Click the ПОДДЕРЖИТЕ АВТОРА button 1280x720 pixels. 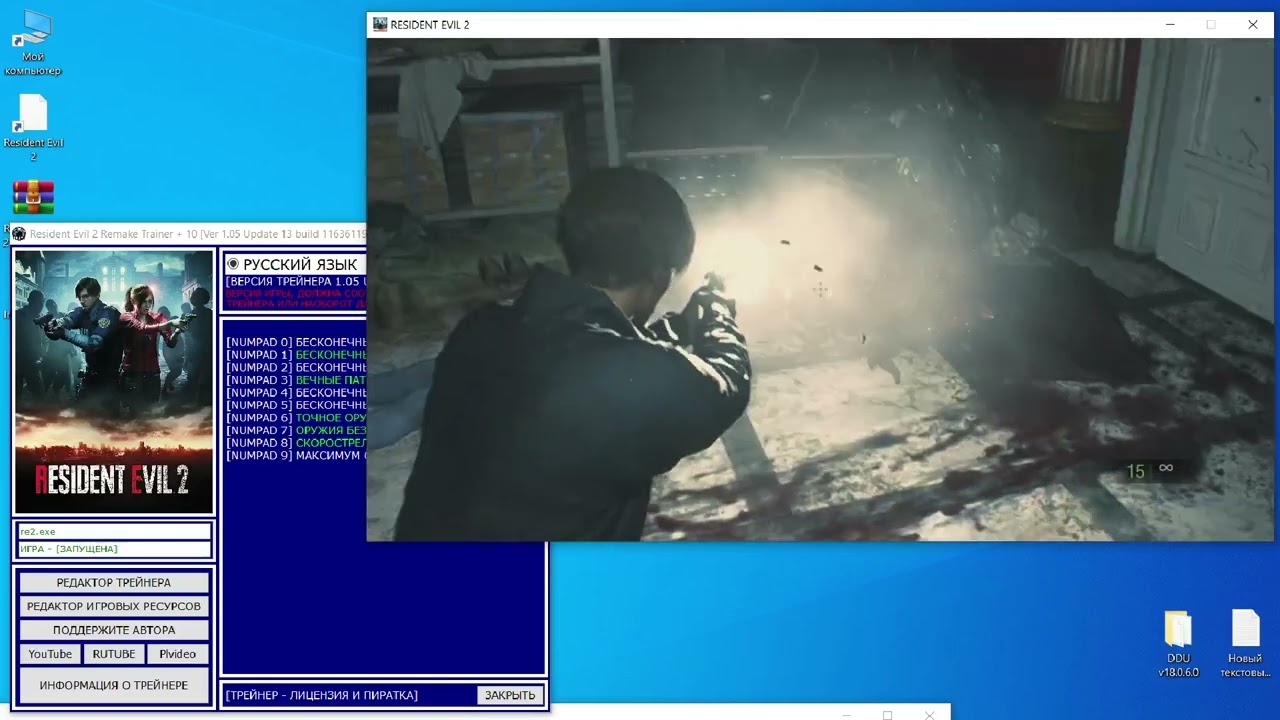click(x=114, y=630)
